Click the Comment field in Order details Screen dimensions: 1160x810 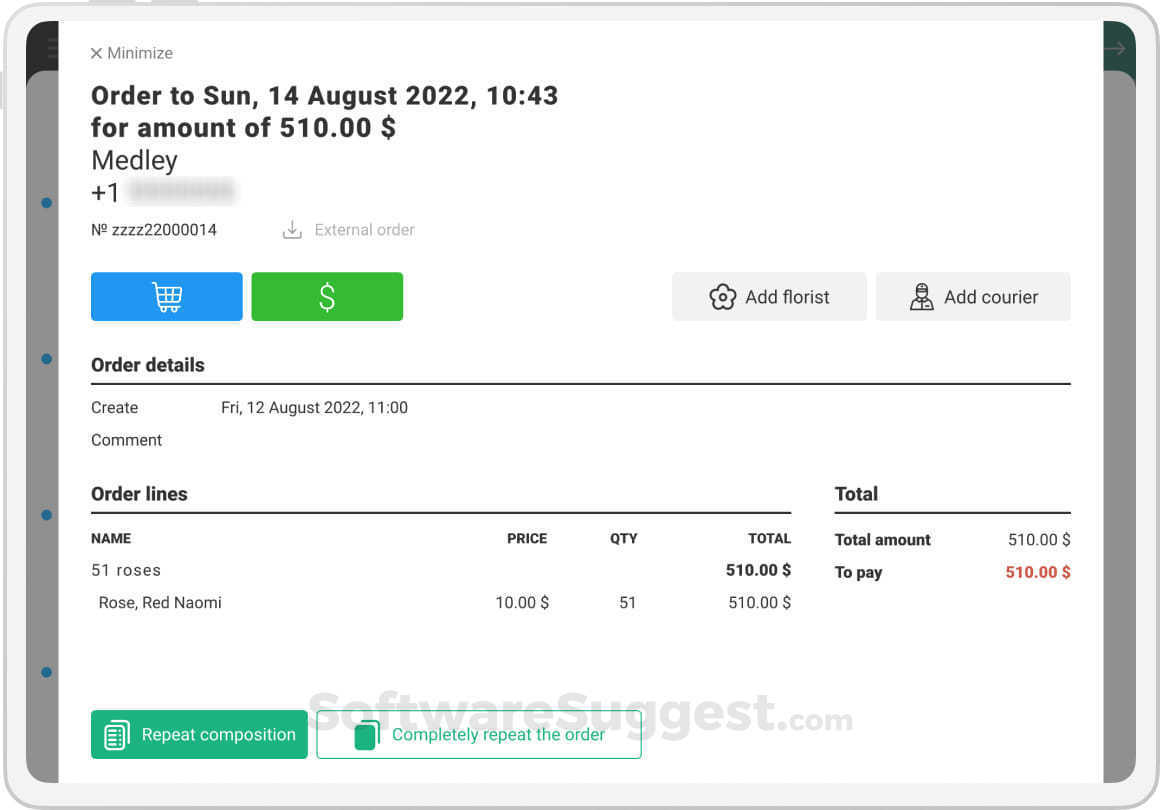pyautogui.click(x=127, y=440)
